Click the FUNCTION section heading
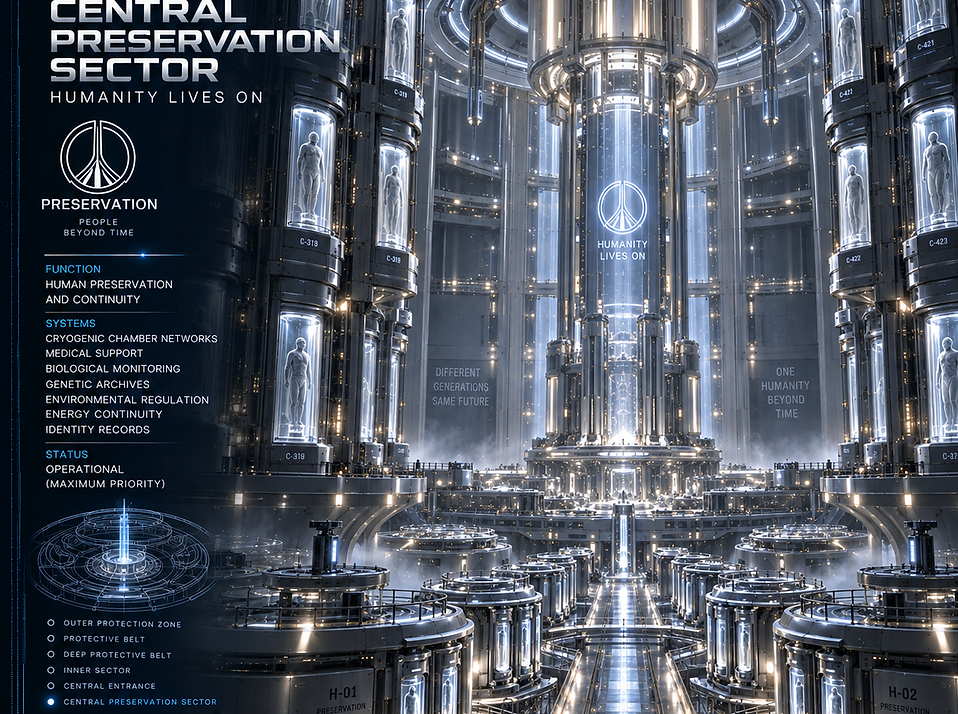Viewport: 958px width, 714px height. point(73,269)
